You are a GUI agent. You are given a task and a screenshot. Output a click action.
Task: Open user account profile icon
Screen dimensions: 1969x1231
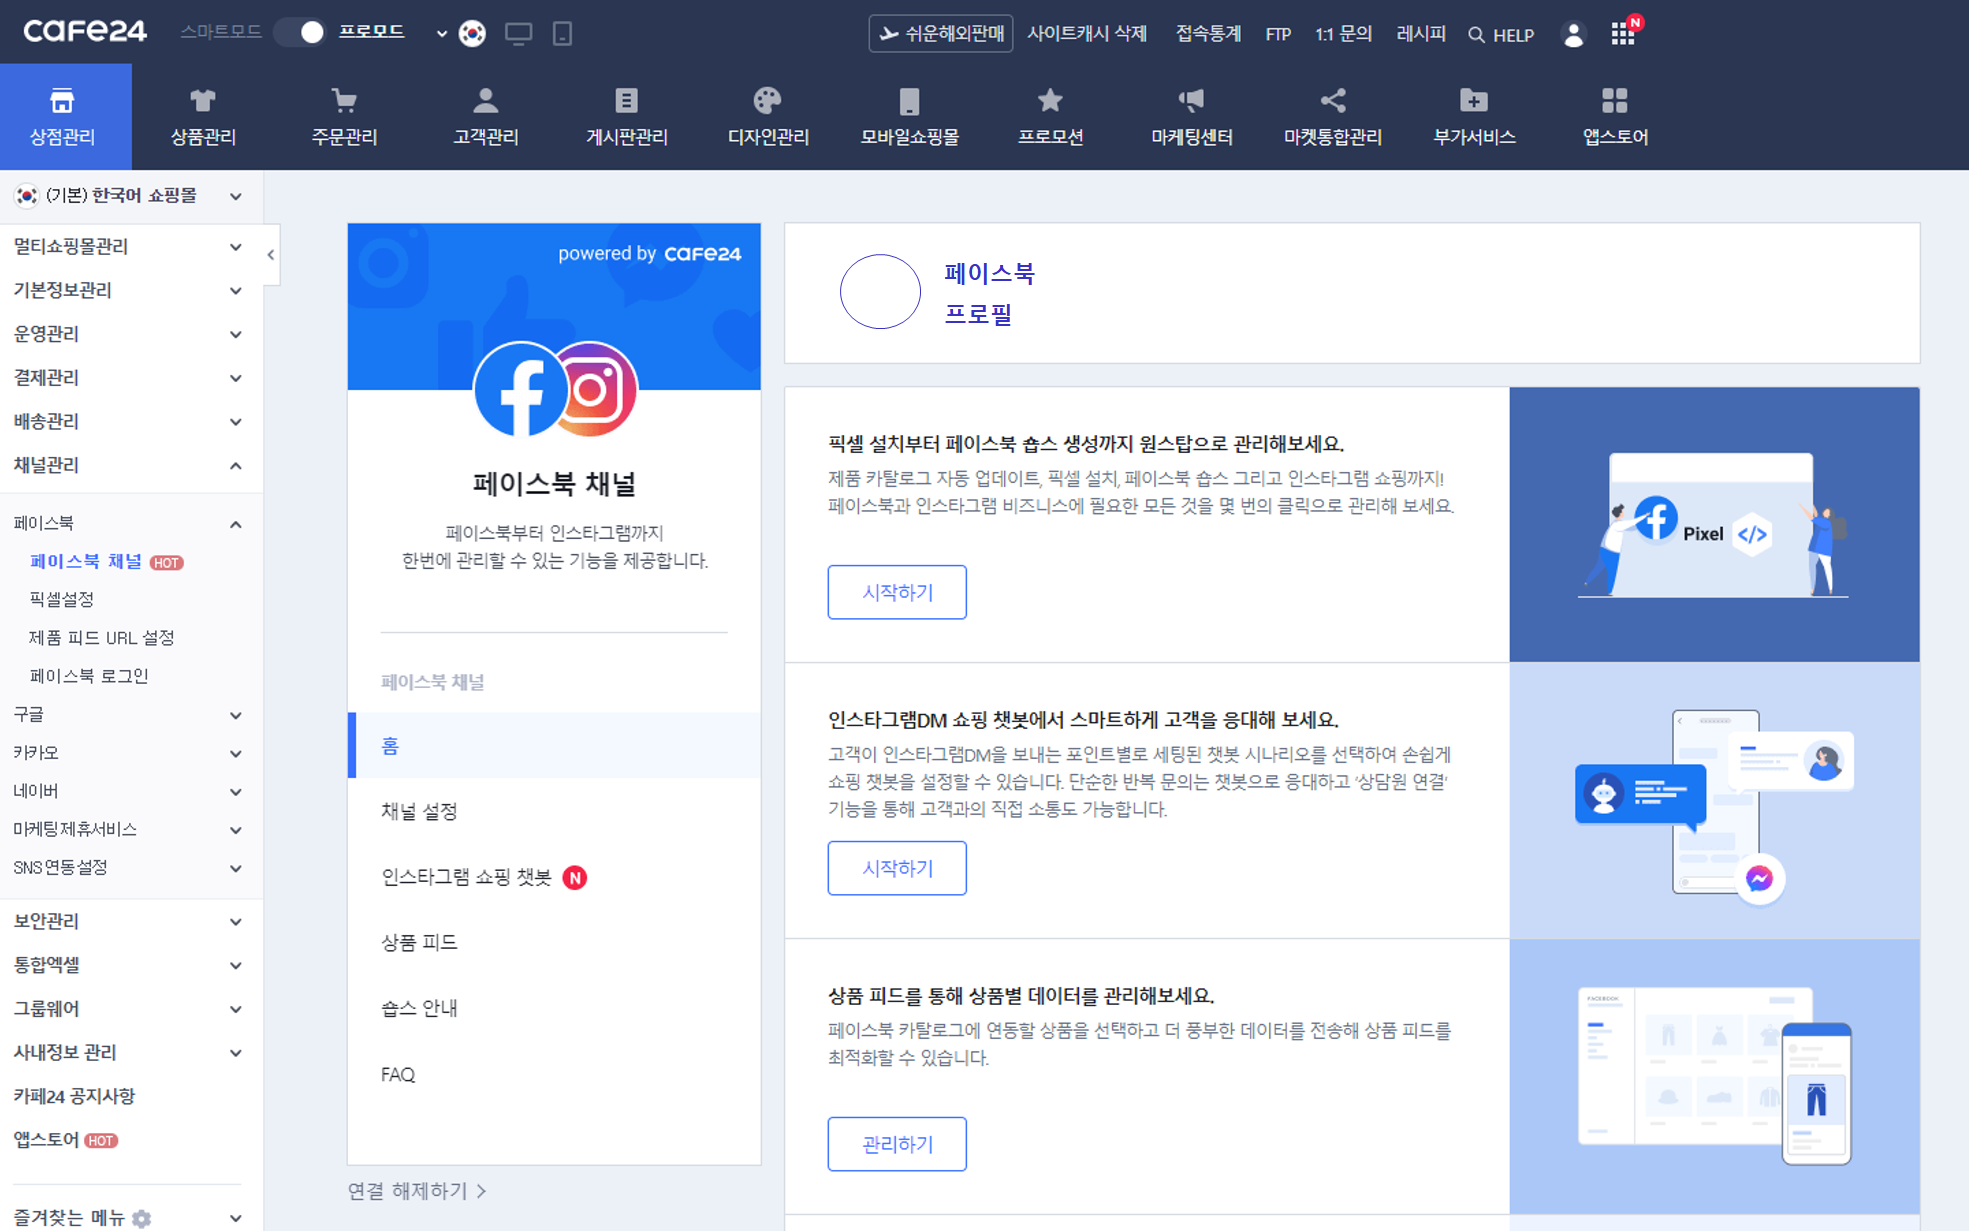pyautogui.click(x=1573, y=34)
